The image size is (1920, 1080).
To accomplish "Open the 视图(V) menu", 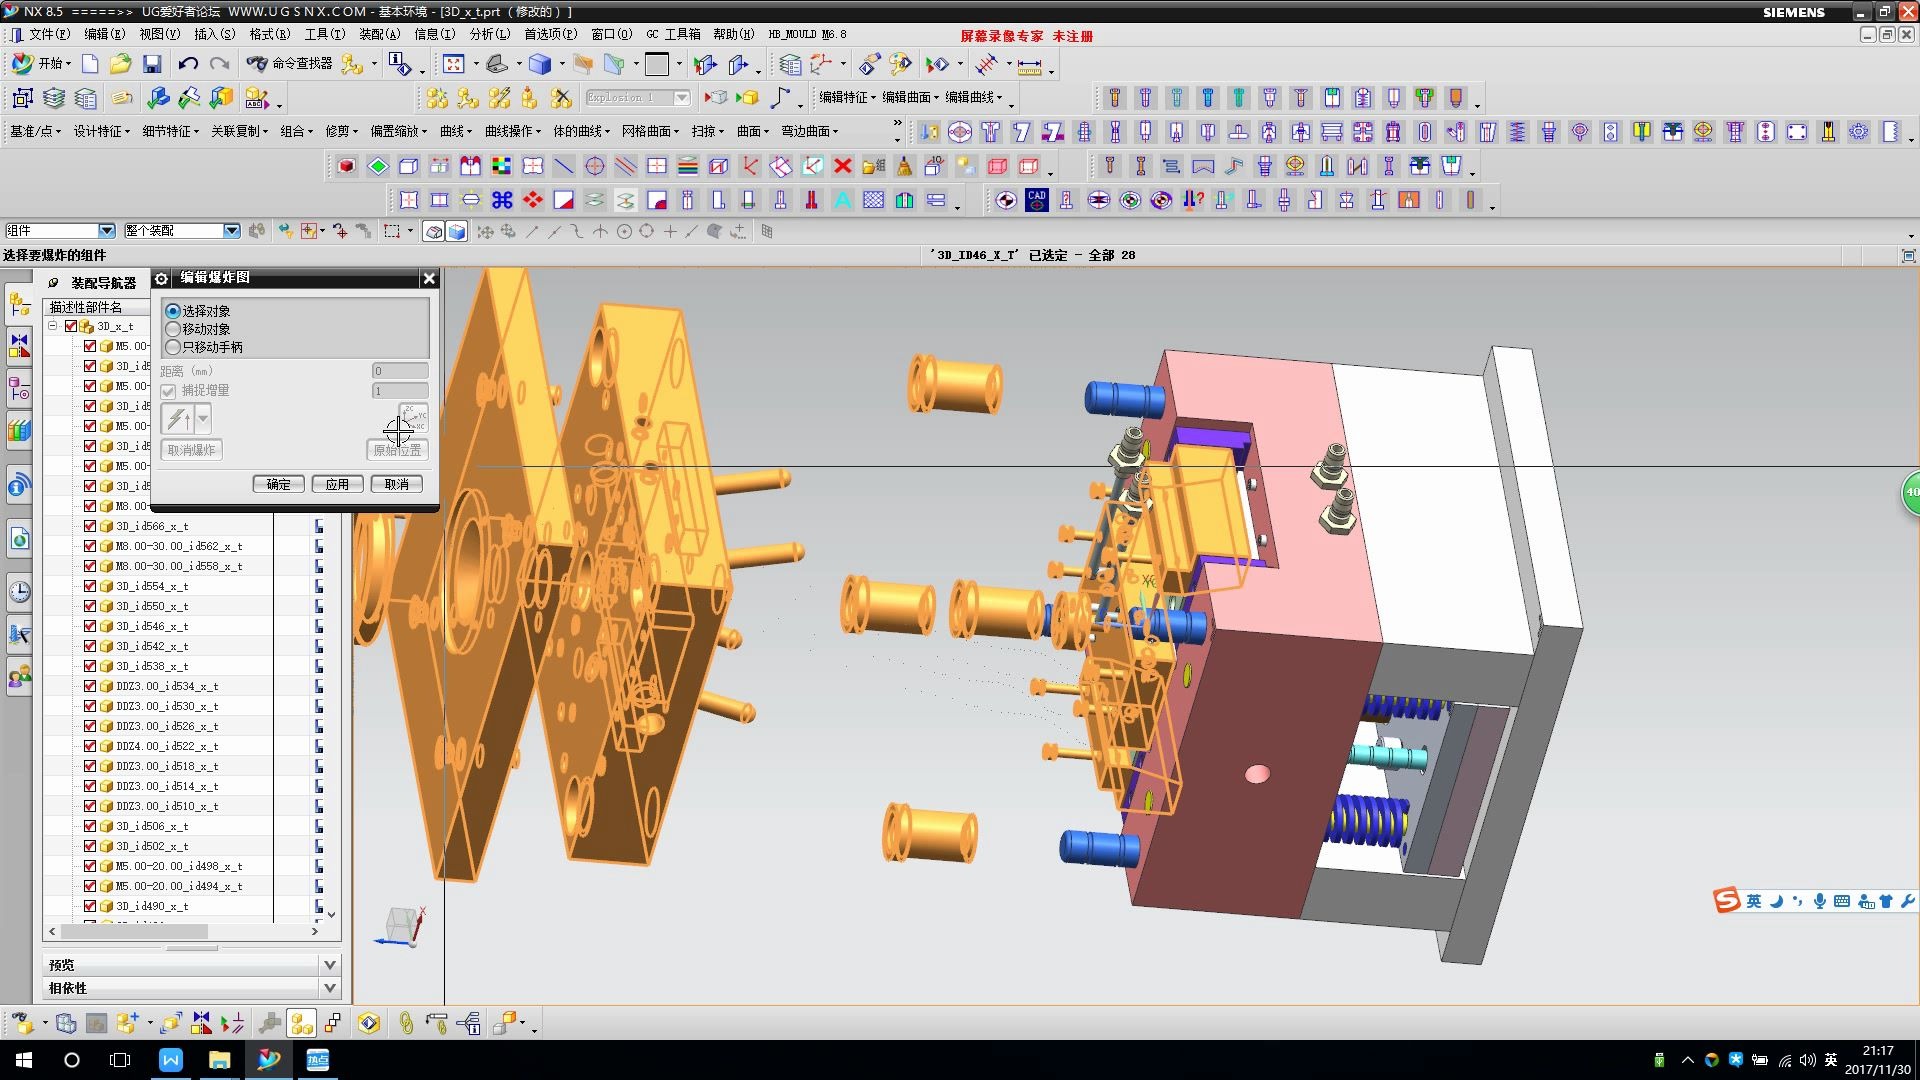I will 160,34.
